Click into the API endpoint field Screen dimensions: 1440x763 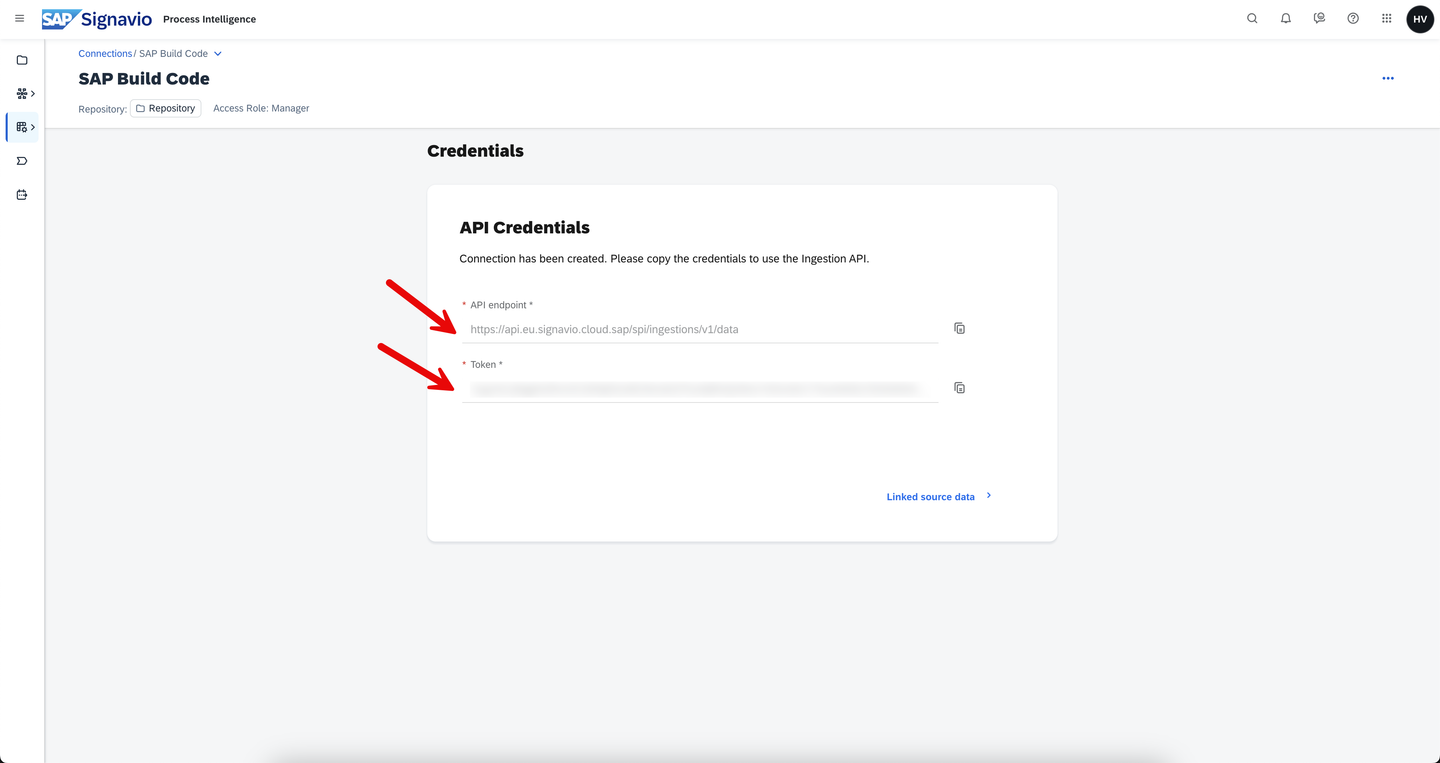pos(700,329)
